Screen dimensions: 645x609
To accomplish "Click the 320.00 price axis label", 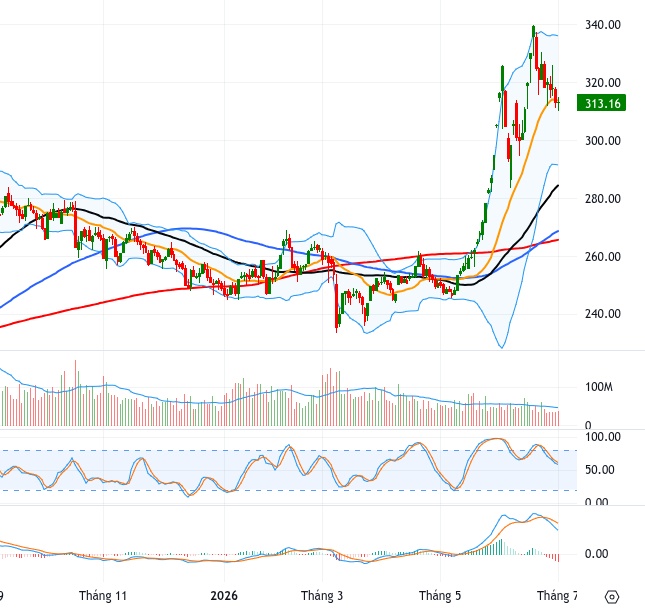I will 603,83.
